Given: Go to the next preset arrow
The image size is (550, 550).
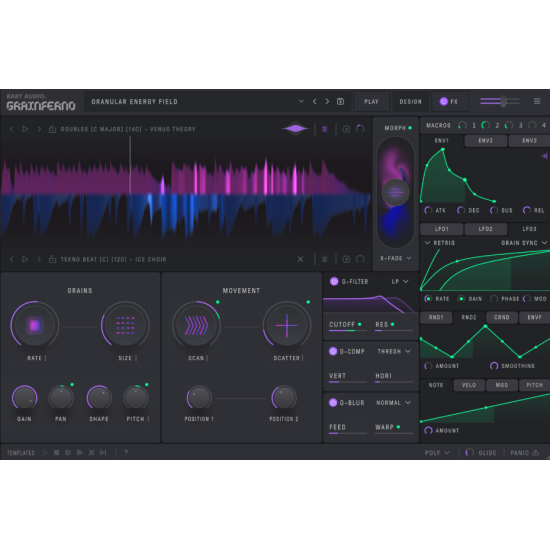Looking at the screenshot, I should point(327,102).
